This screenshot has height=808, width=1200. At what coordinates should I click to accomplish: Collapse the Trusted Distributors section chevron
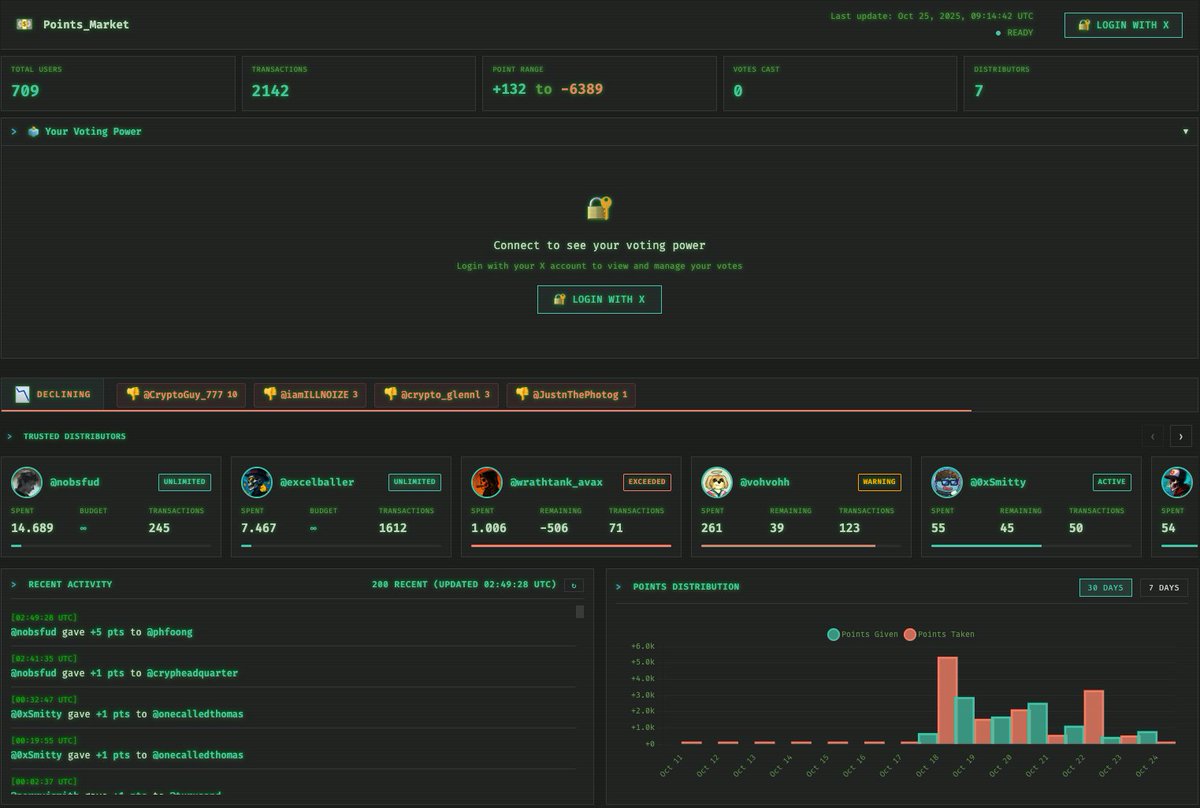[10, 436]
